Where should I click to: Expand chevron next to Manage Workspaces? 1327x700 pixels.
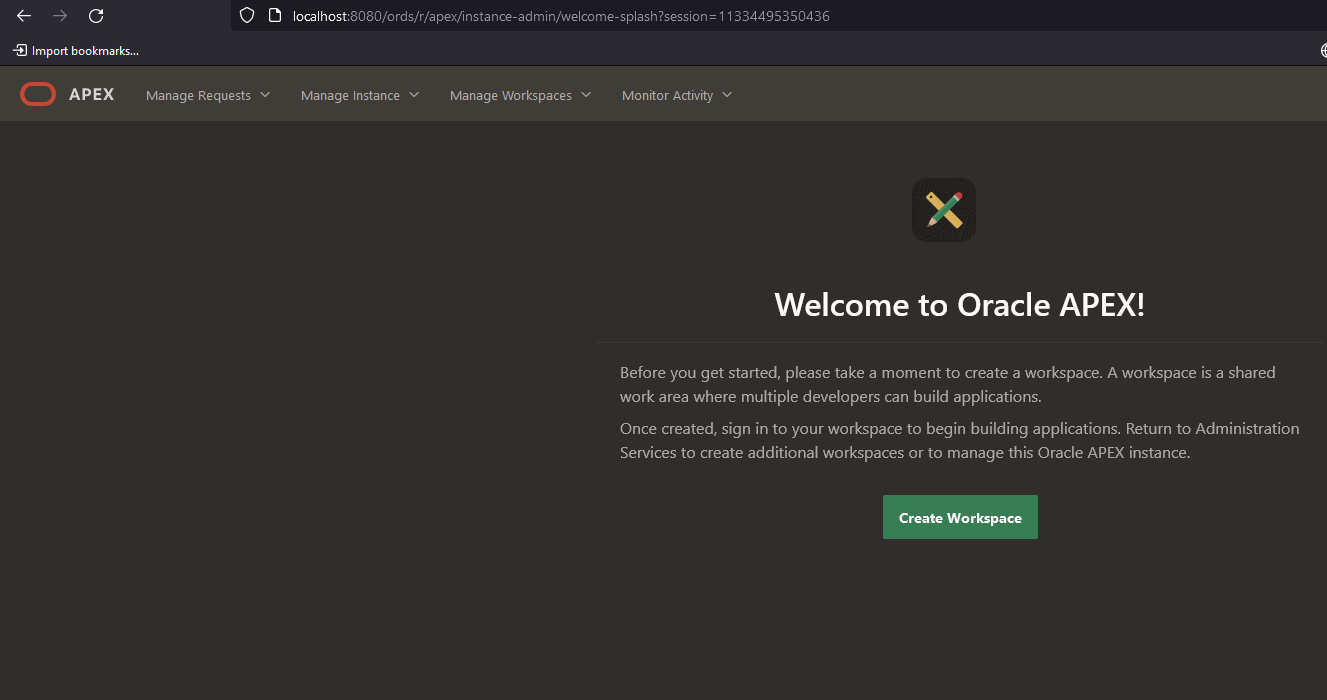[586, 95]
